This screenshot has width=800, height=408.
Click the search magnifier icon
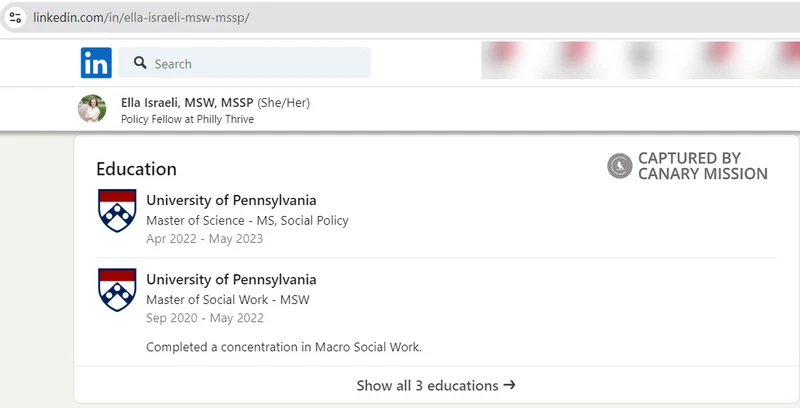click(140, 63)
